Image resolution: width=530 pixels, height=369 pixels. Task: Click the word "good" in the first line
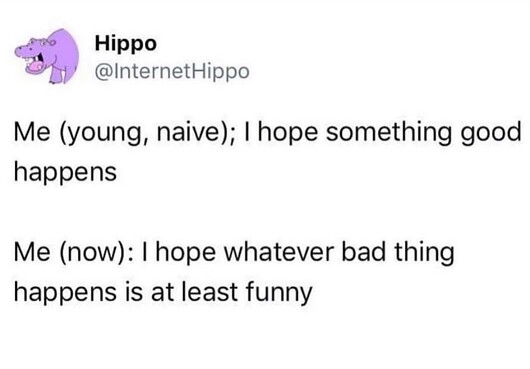pos(491,133)
